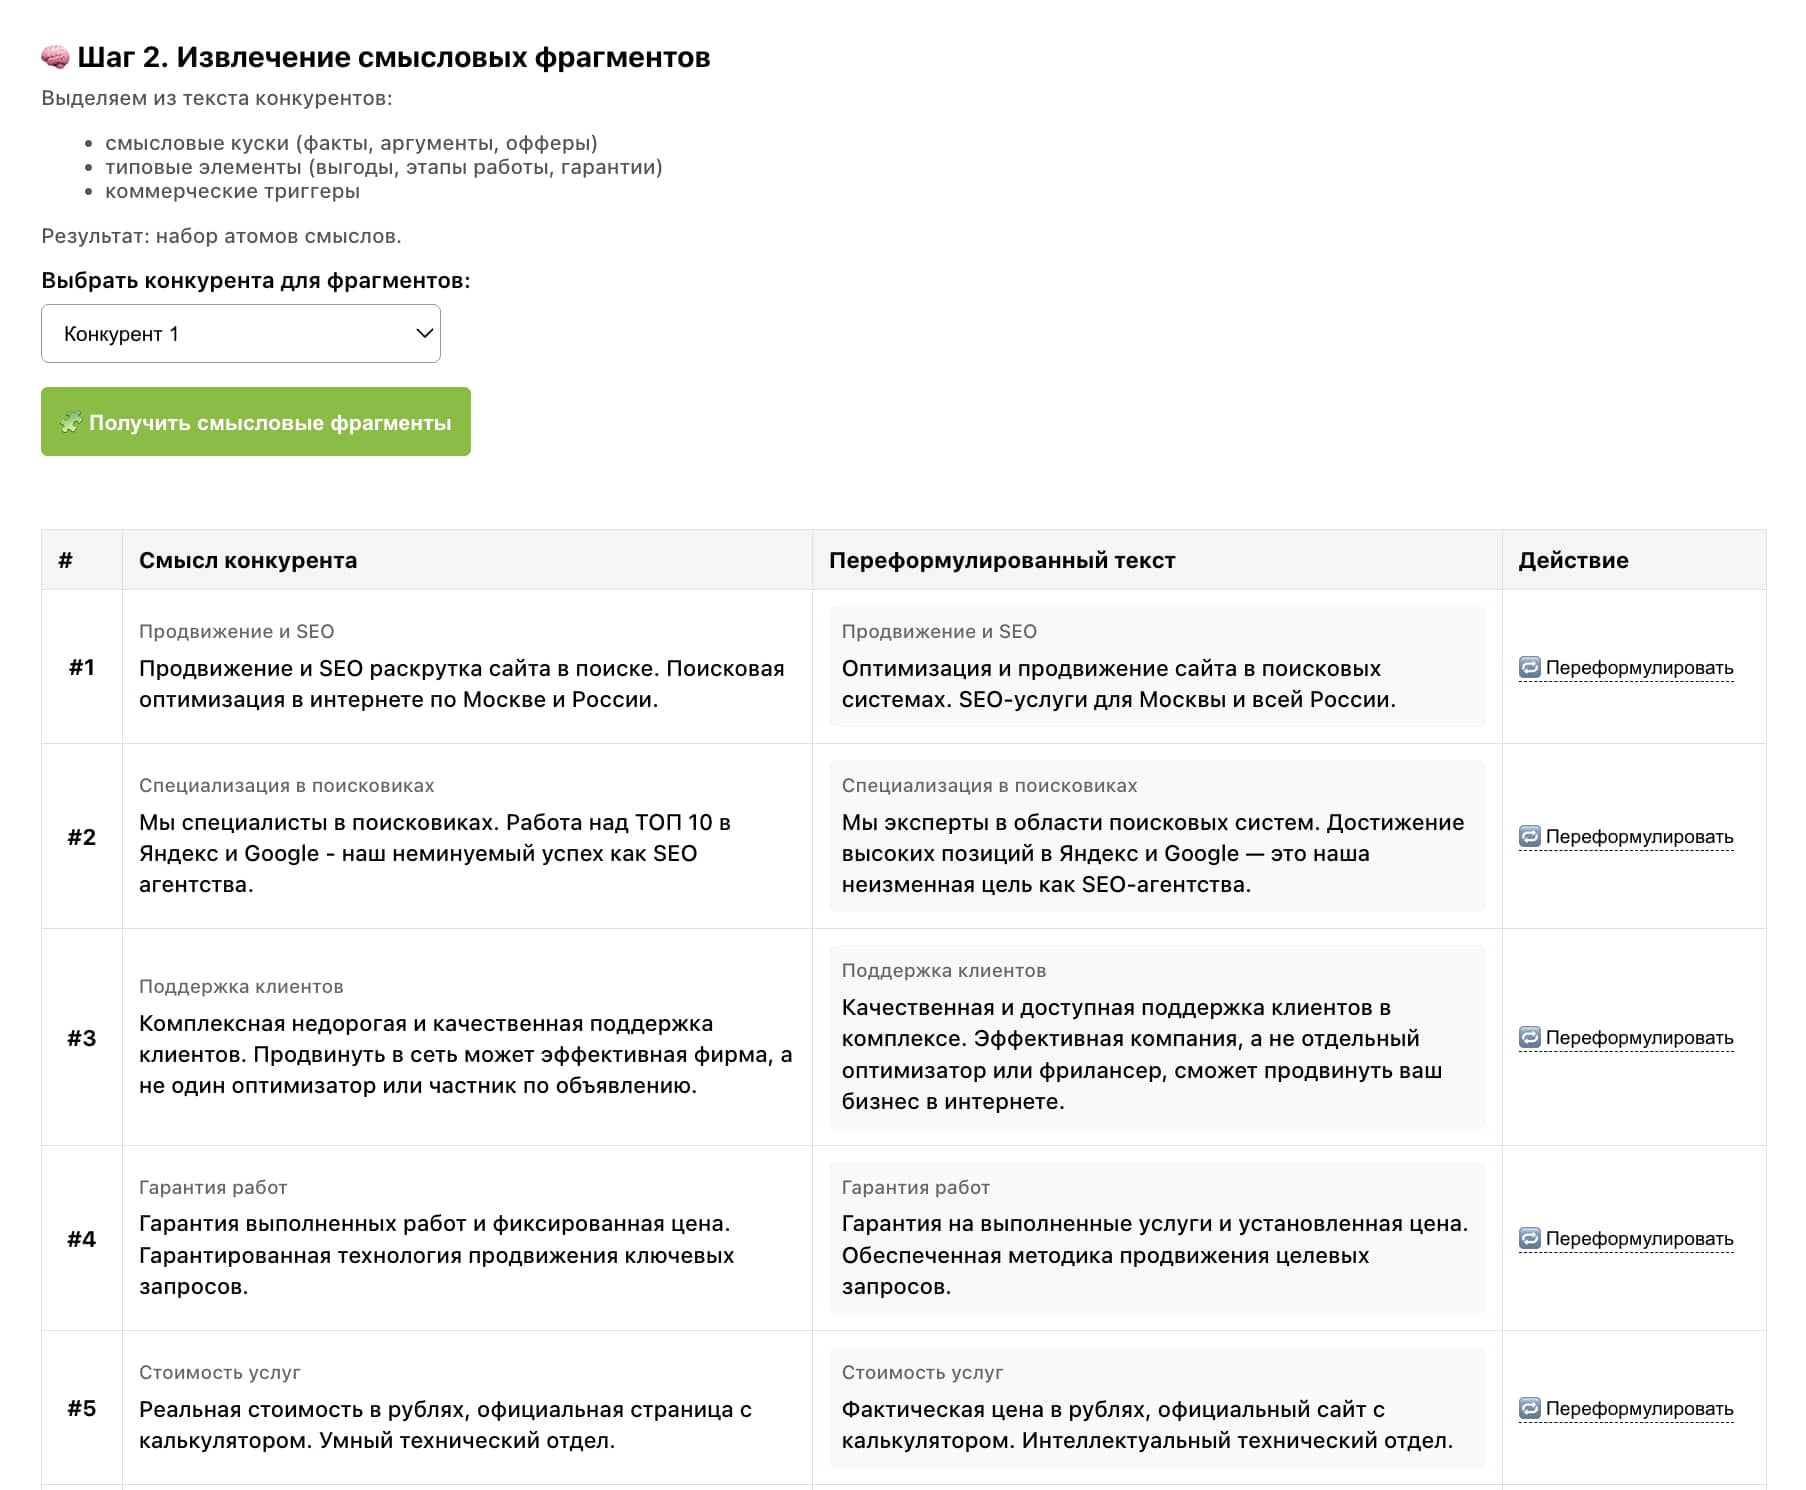Click the row number #3 cell
This screenshot has width=1806, height=1490.
pos(82,1037)
